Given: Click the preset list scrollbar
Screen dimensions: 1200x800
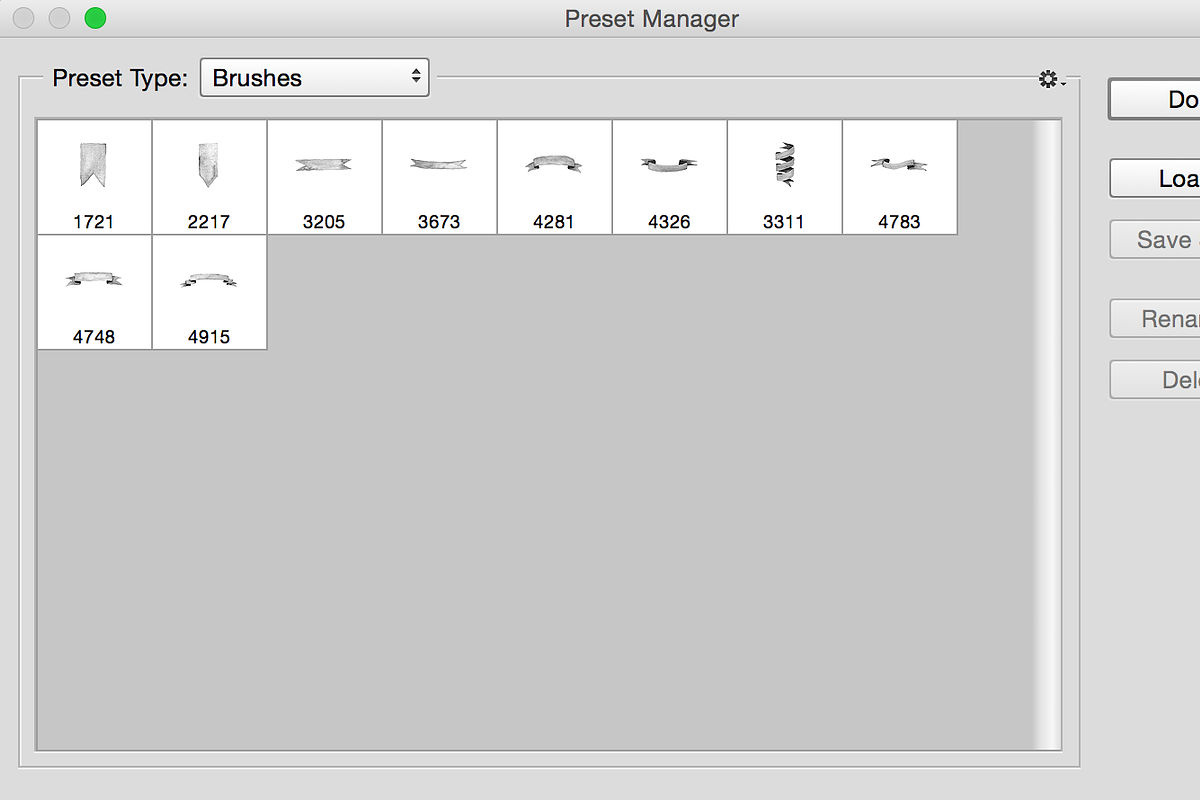Looking at the screenshot, I should (1048, 435).
